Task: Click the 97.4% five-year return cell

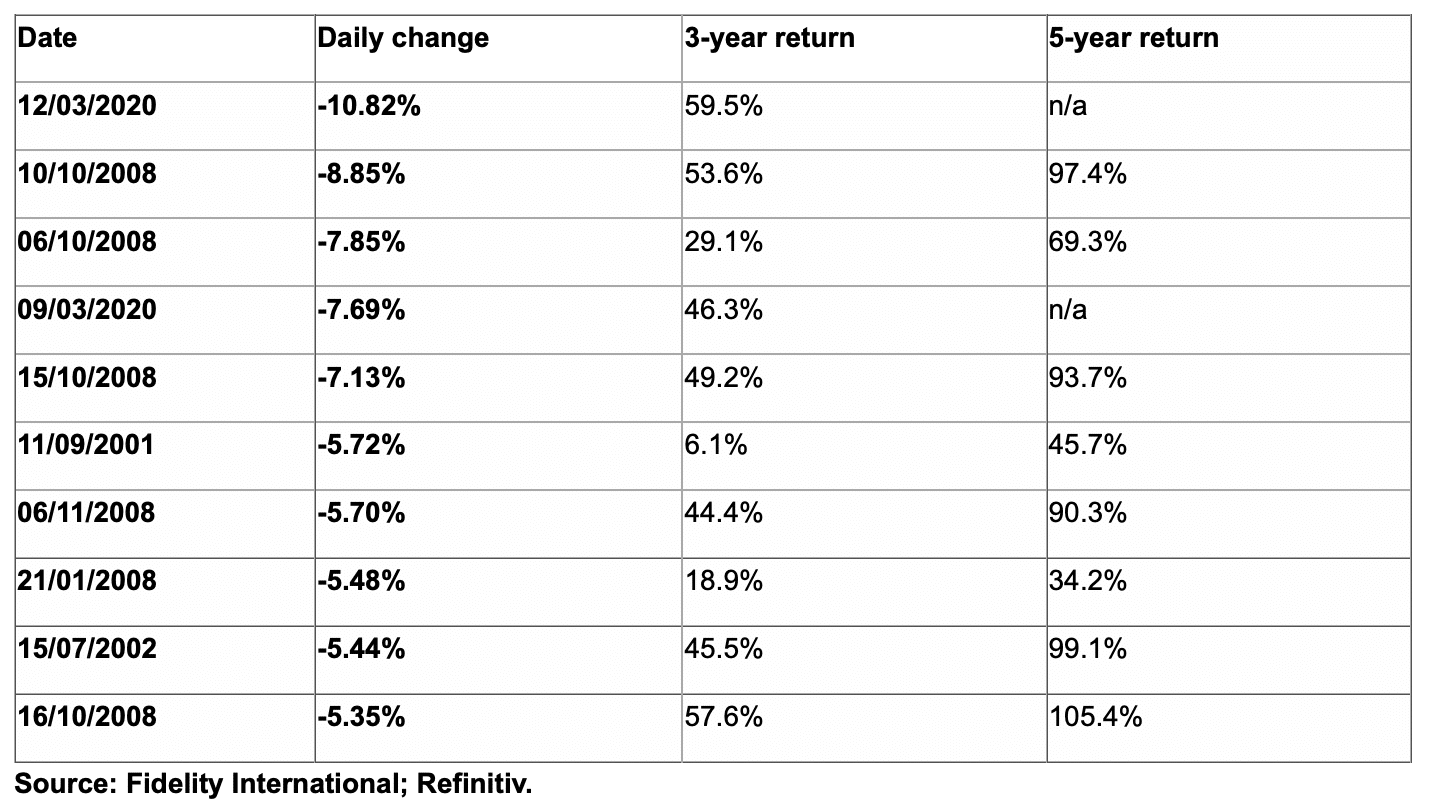Action: tap(1229, 183)
